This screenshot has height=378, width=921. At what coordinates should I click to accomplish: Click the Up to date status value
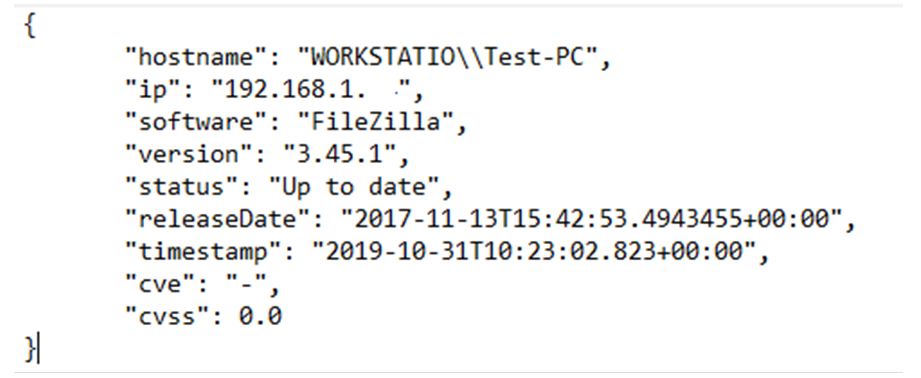[354, 187]
